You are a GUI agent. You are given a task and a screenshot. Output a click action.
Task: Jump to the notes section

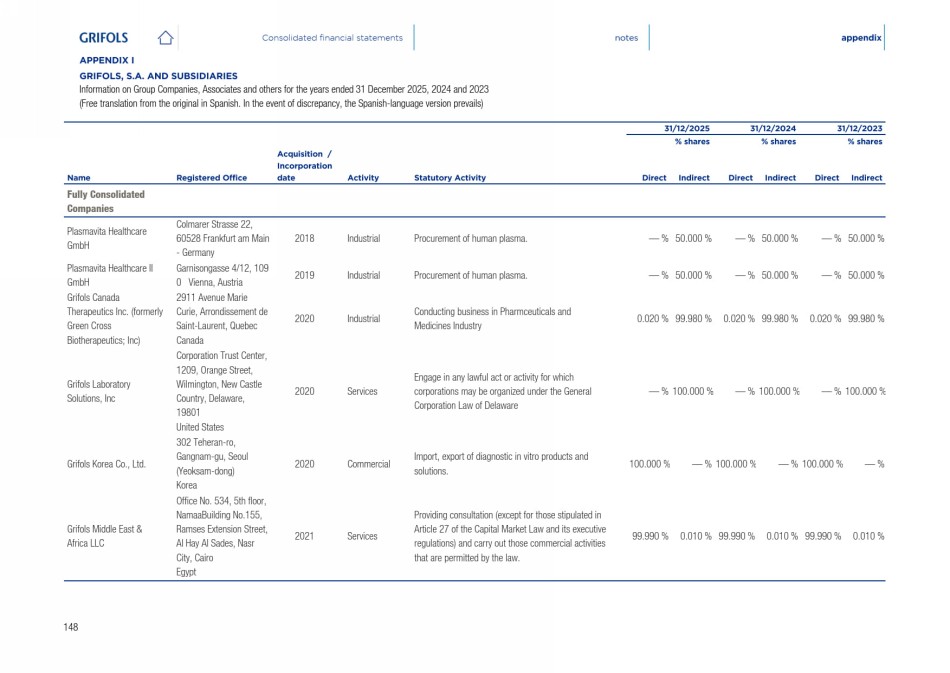point(626,38)
